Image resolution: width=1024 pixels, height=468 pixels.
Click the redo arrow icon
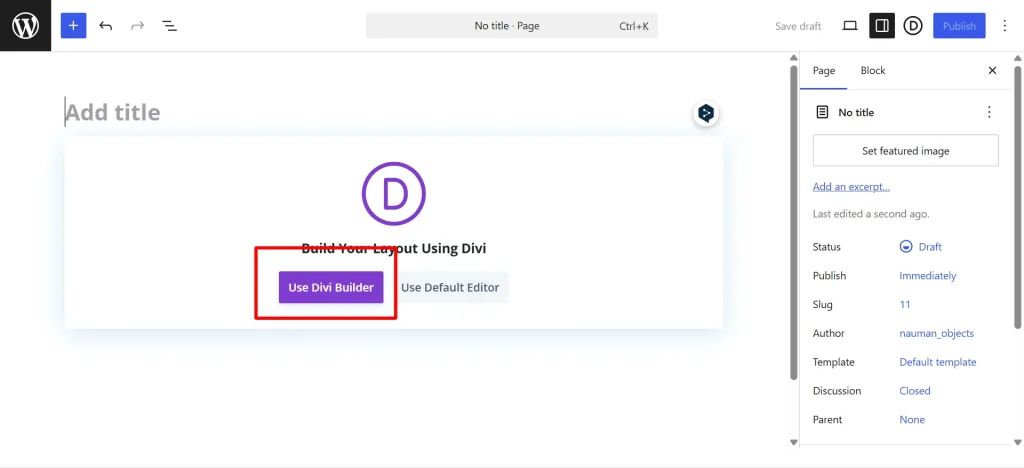click(x=137, y=26)
